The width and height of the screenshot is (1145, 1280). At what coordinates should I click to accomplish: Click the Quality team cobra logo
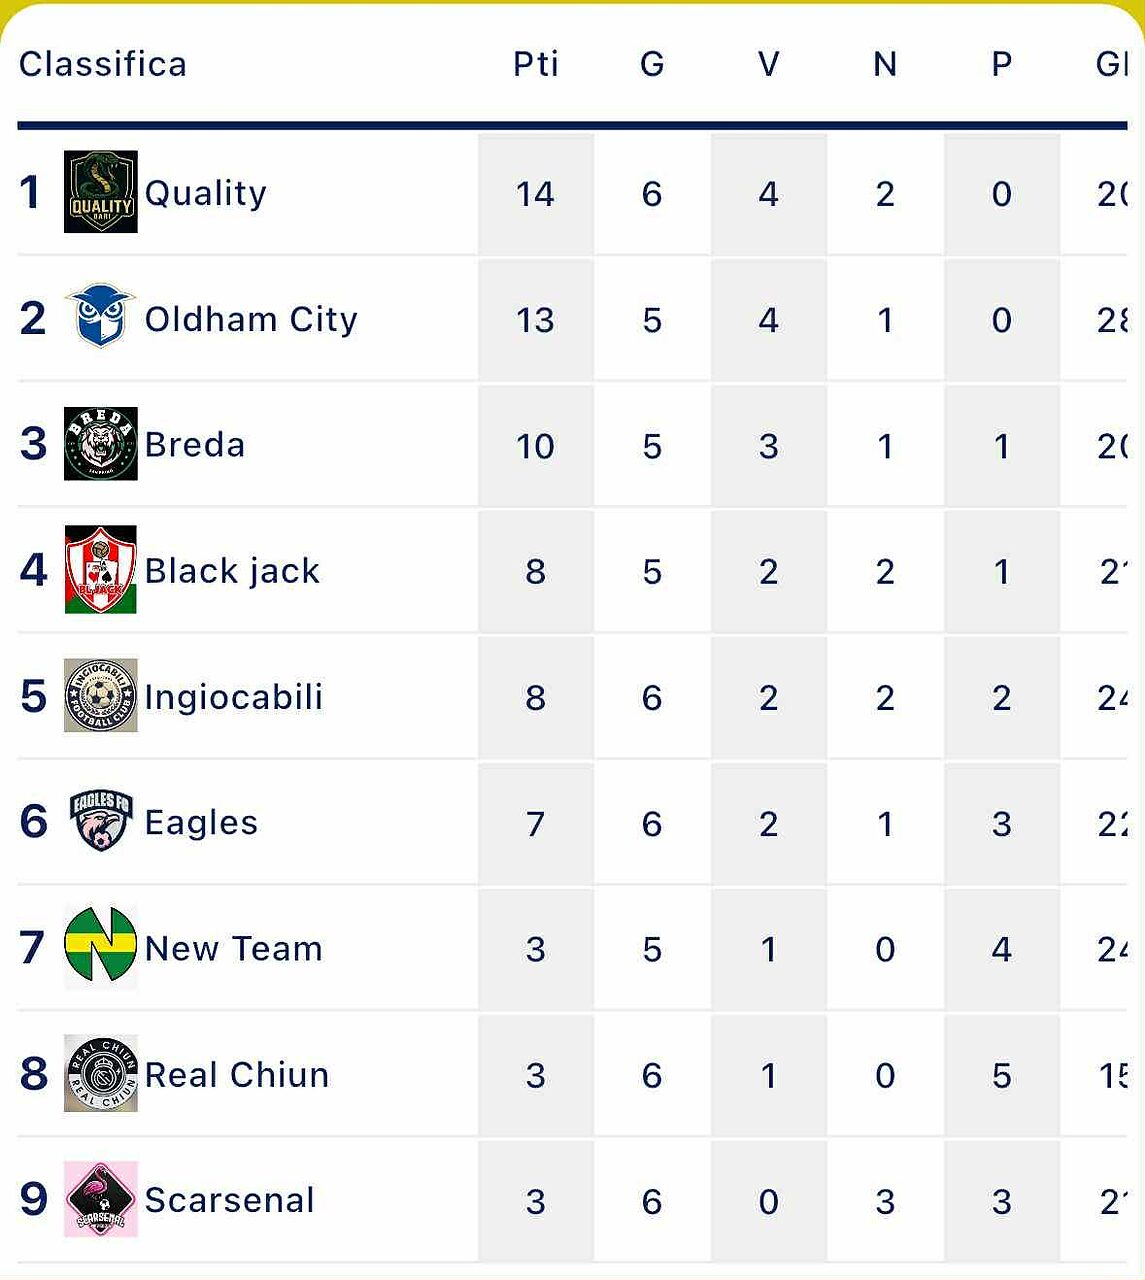[x=100, y=192]
